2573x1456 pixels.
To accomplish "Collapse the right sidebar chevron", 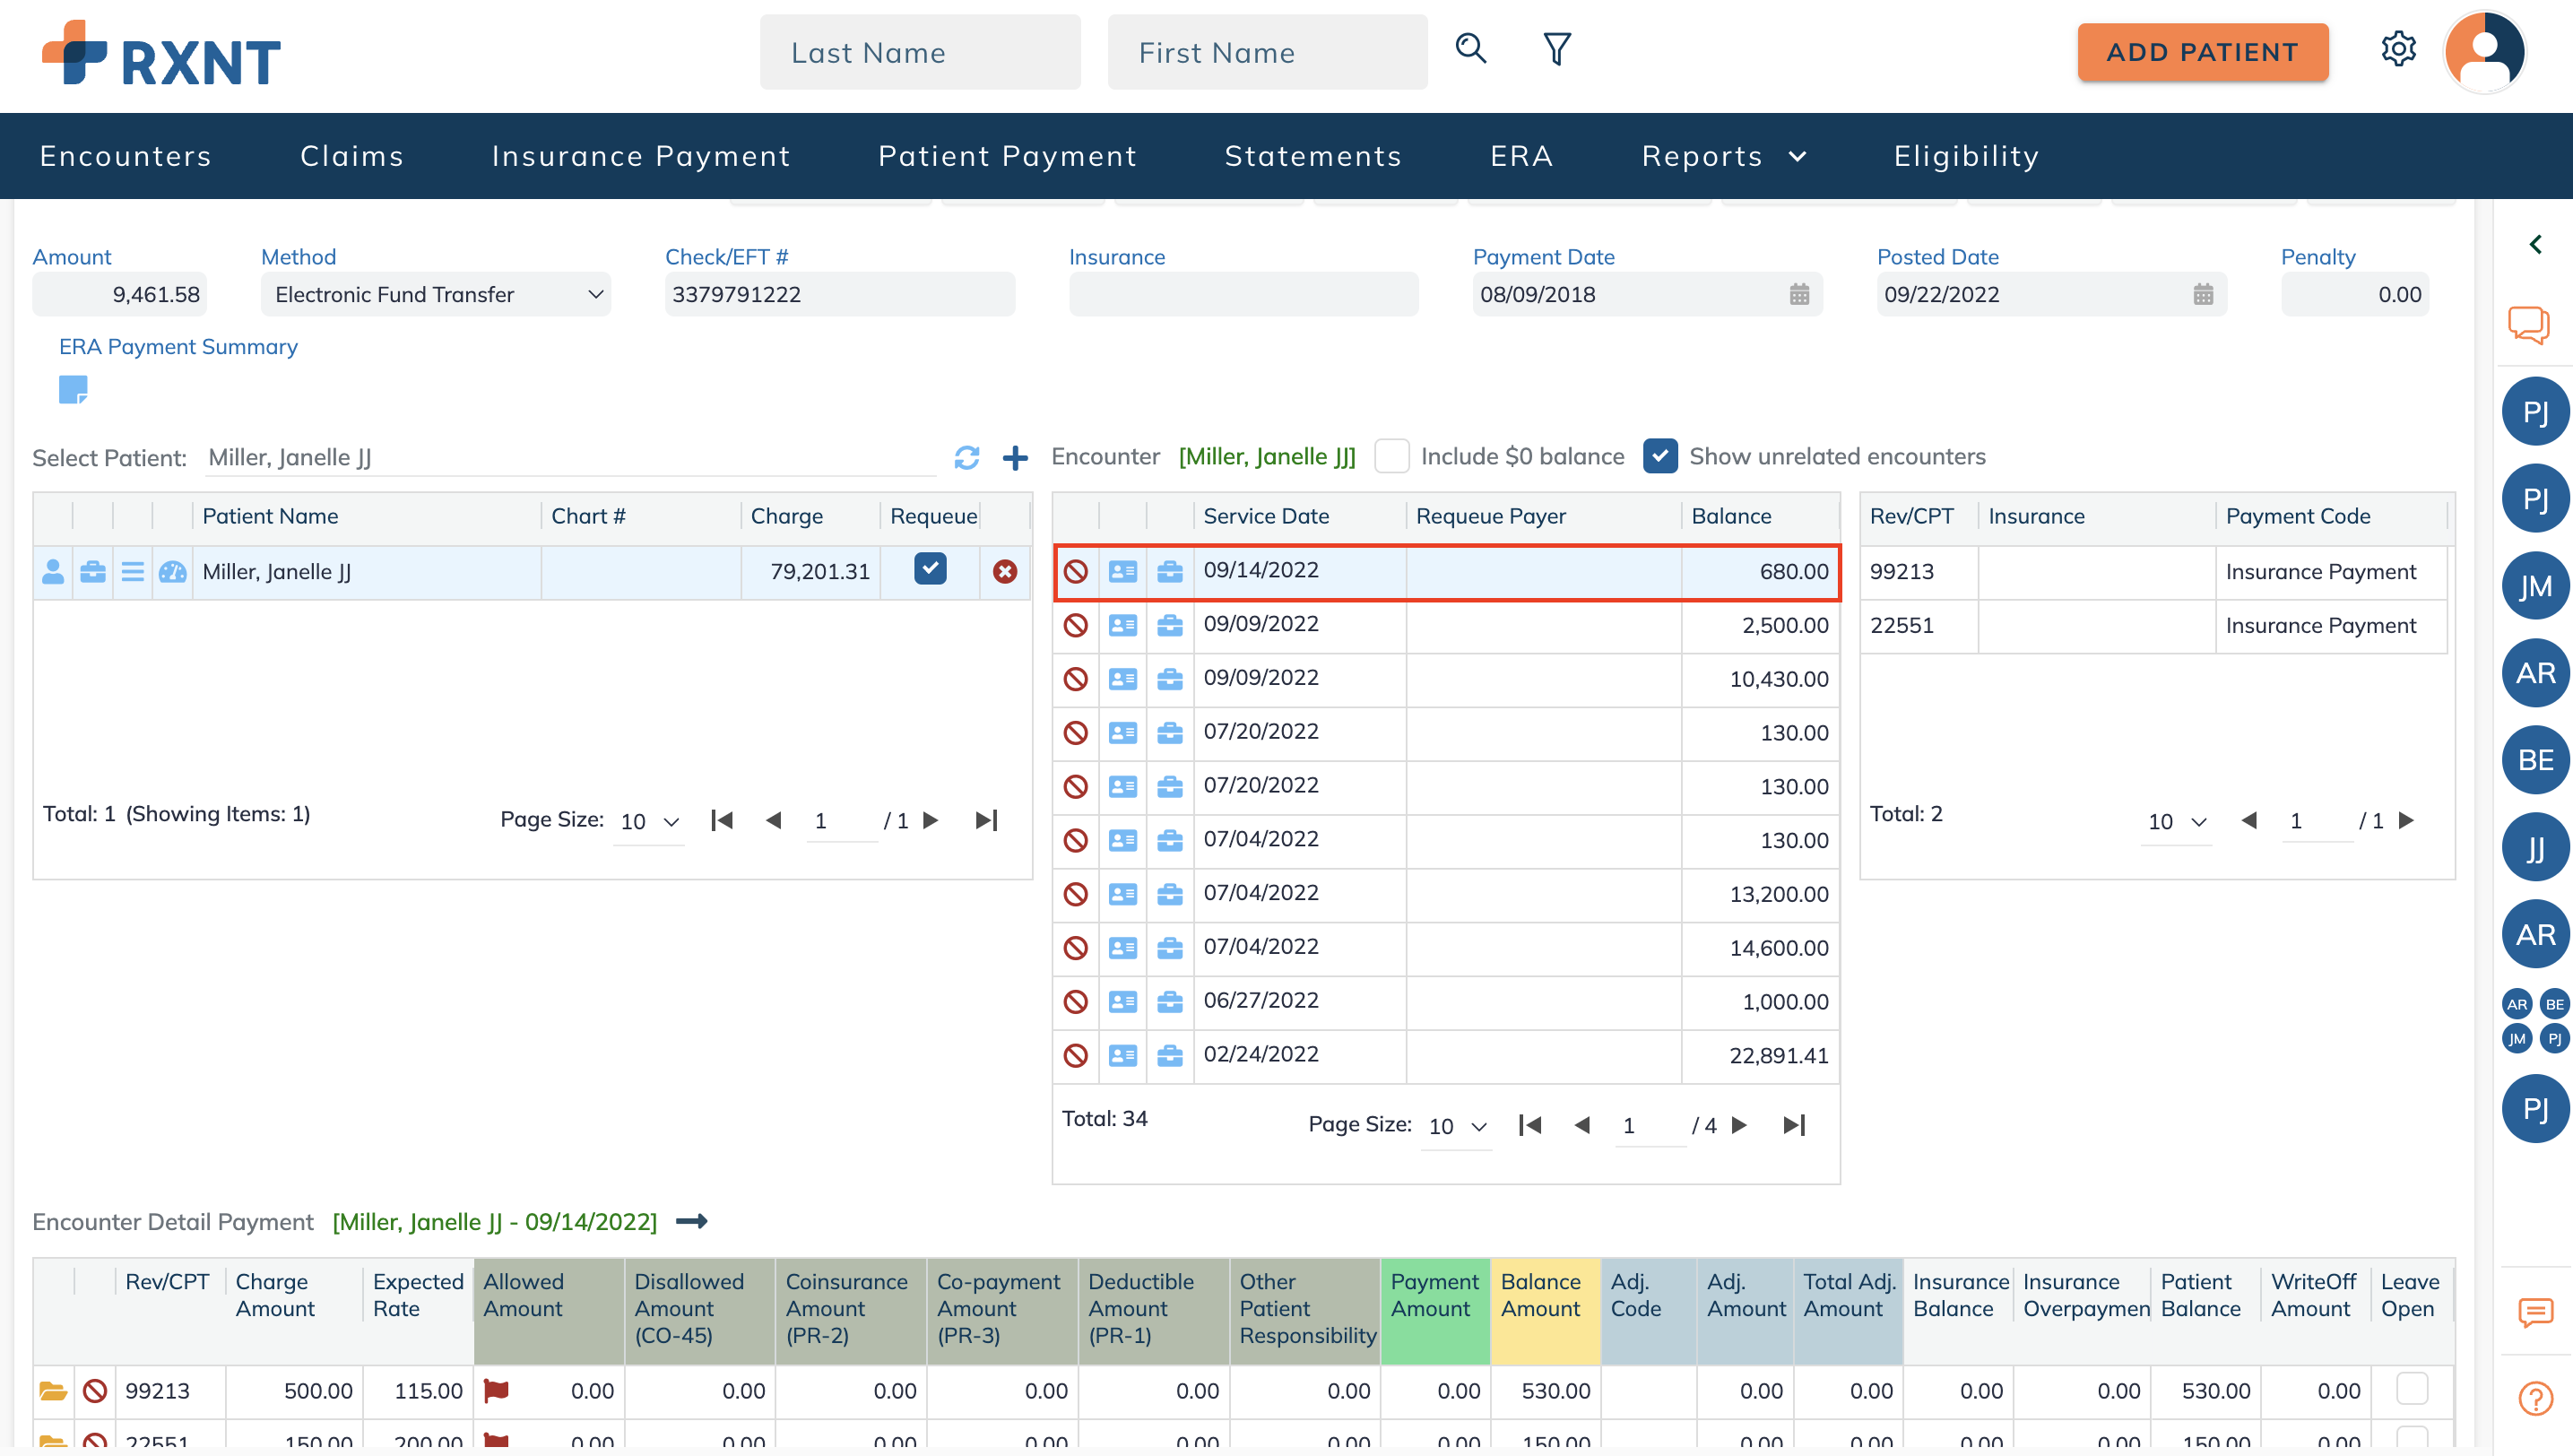I will [x=2535, y=245].
